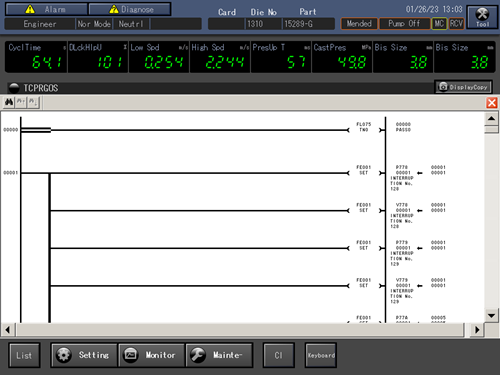The width and height of the screenshot is (500, 375).
Task: Toggle the MC status button
Action: click(439, 24)
